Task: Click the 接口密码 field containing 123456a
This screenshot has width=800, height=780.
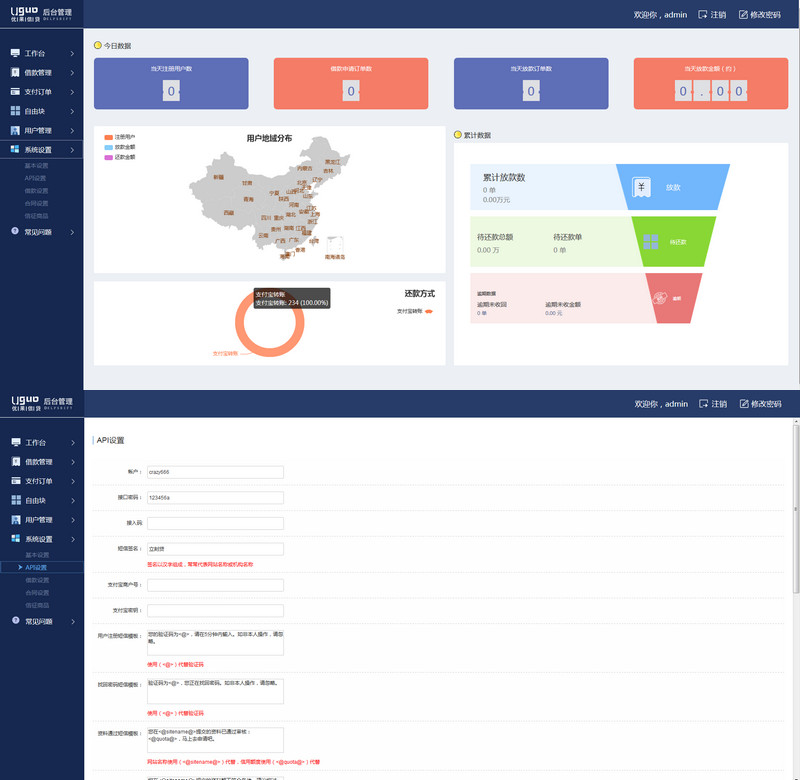Action: point(215,497)
